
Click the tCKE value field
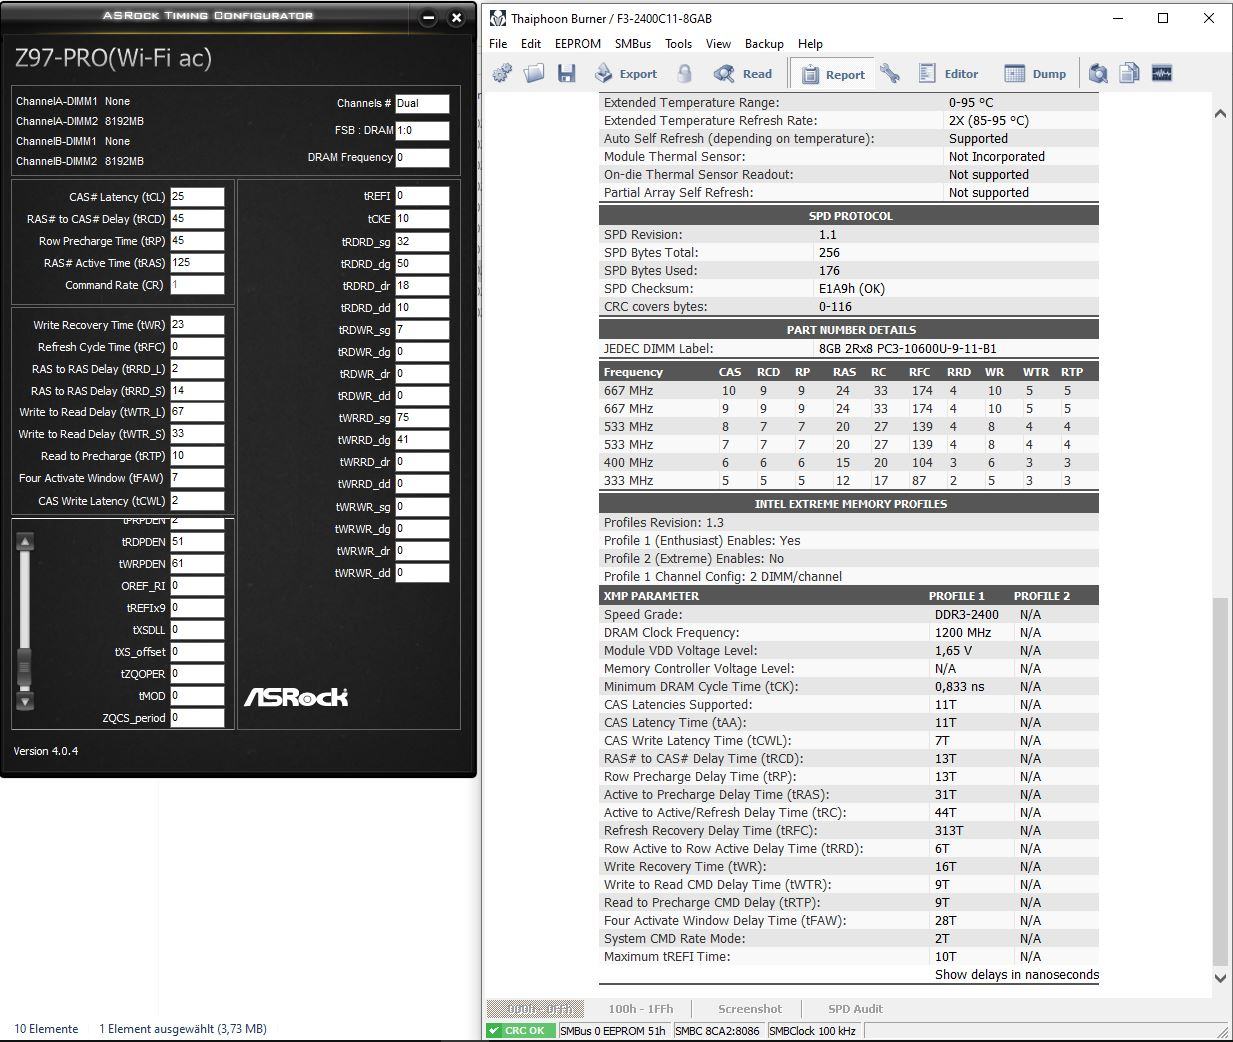pyautogui.click(x=422, y=219)
